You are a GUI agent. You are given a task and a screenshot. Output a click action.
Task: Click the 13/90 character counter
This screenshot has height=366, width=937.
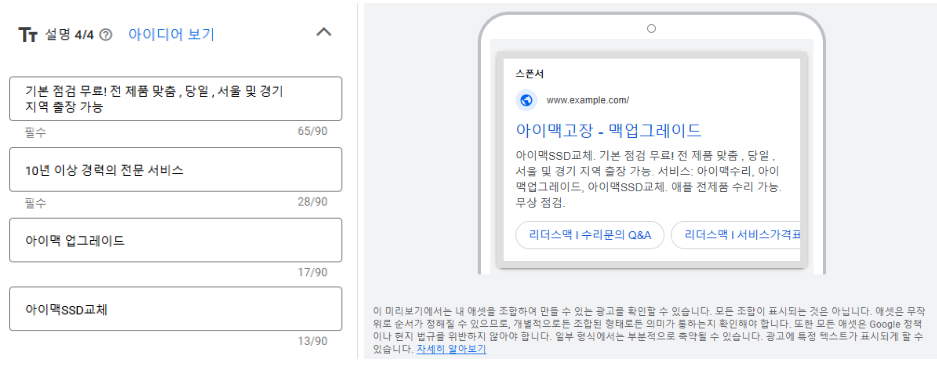click(313, 342)
